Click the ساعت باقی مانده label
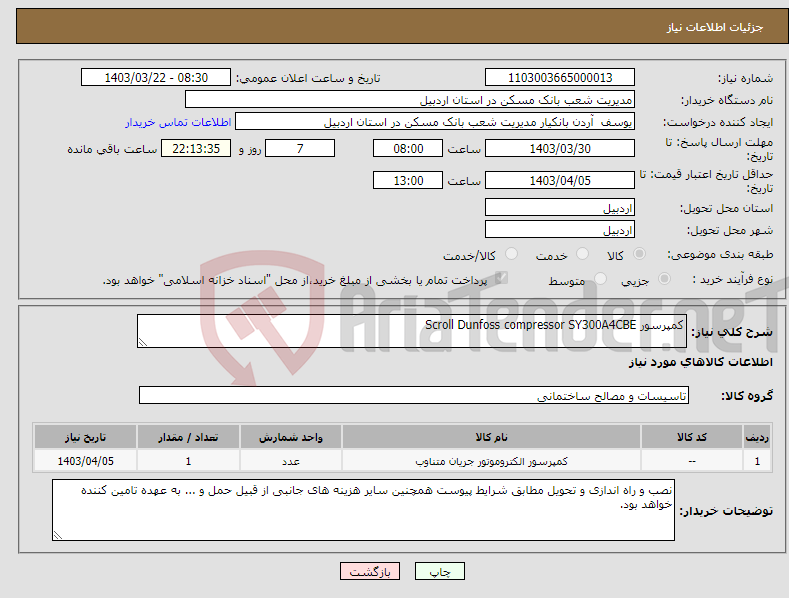The width and height of the screenshot is (789, 598). click(112, 149)
